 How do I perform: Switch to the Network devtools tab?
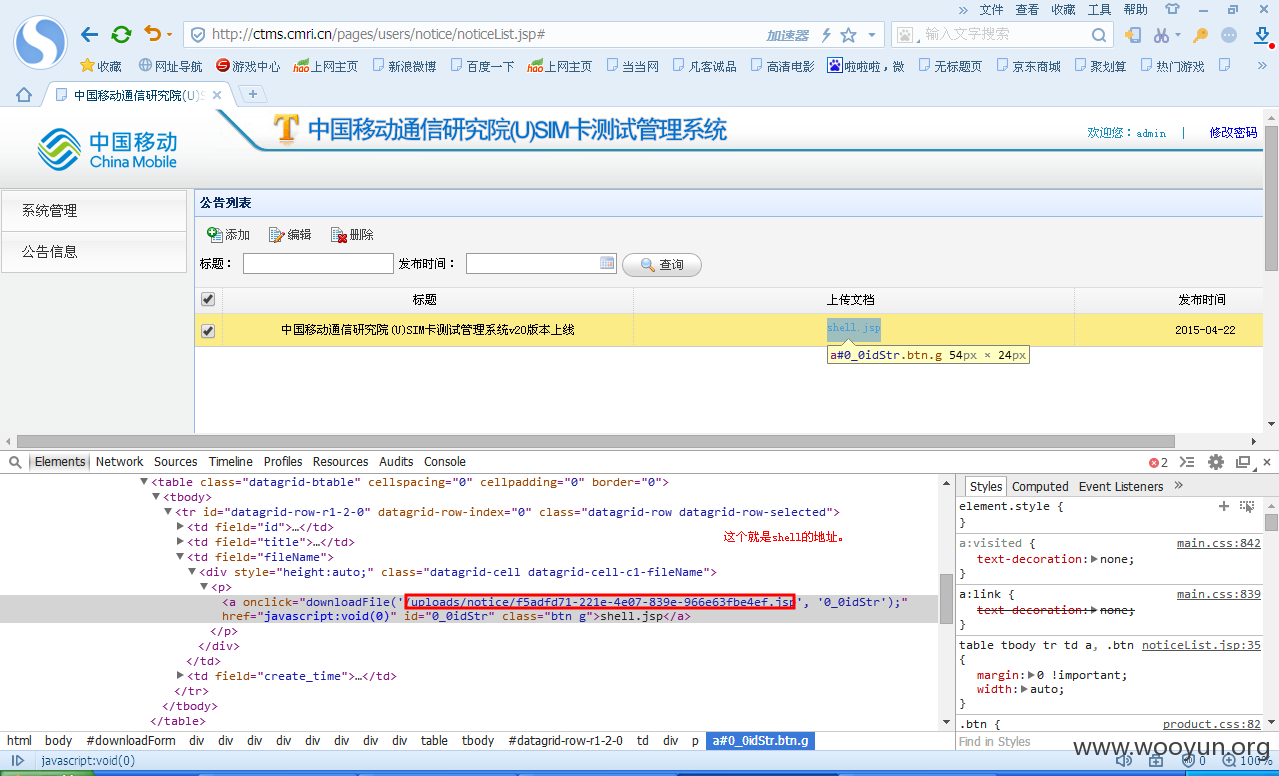(x=120, y=462)
